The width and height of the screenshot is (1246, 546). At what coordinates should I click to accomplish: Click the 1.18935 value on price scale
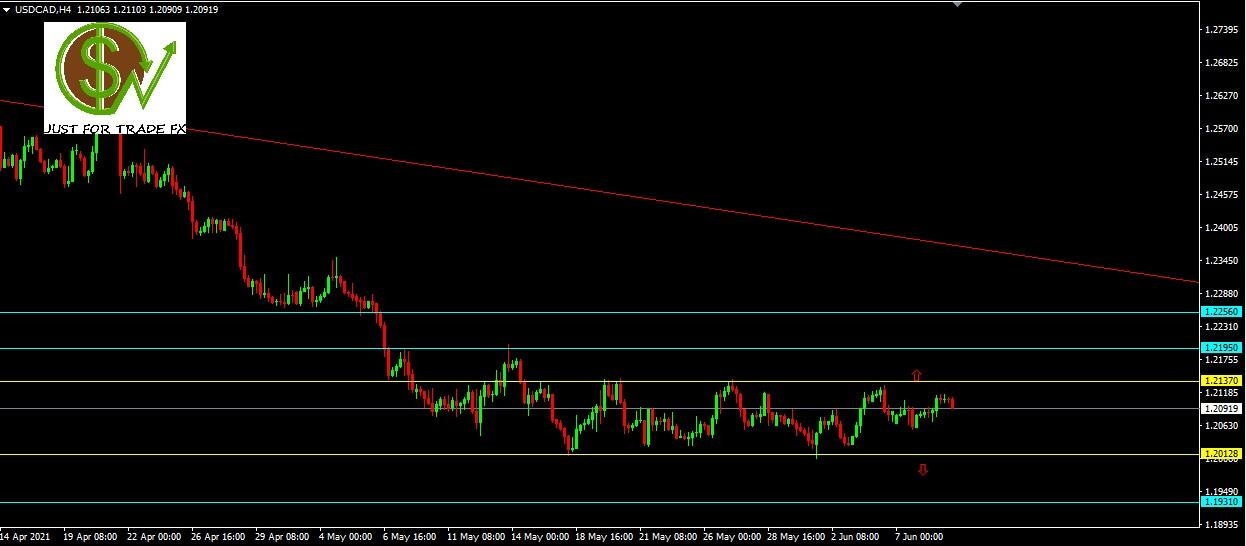point(1222,525)
